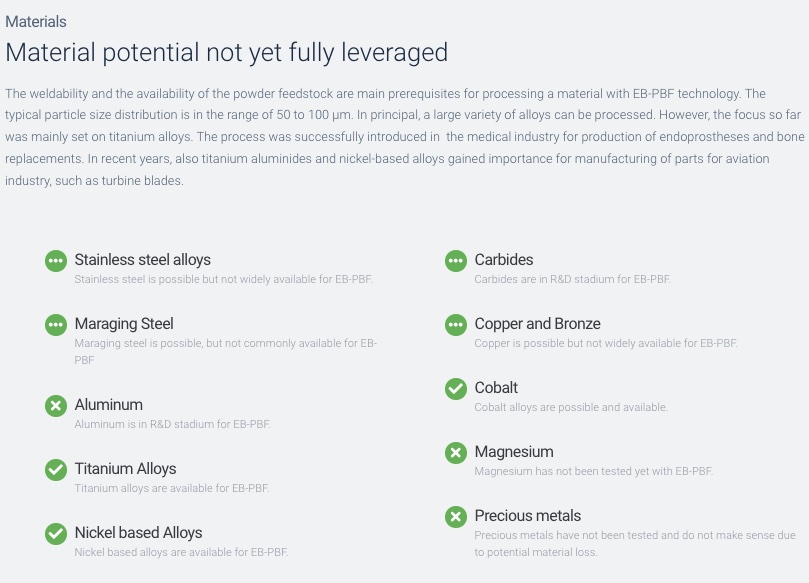Click the ellipsis icon next to Carbides
This screenshot has height=583, width=809.
point(456,261)
